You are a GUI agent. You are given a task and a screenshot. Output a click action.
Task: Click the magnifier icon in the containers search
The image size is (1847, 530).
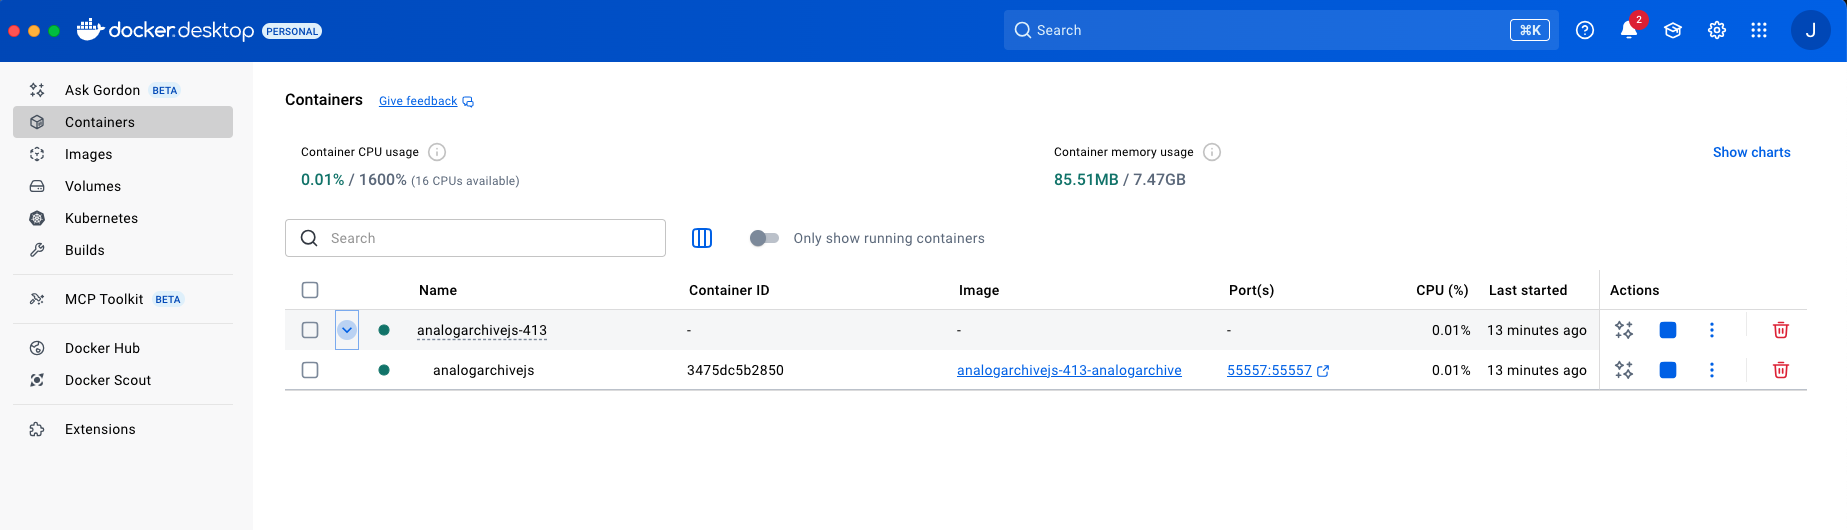point(309,238)
